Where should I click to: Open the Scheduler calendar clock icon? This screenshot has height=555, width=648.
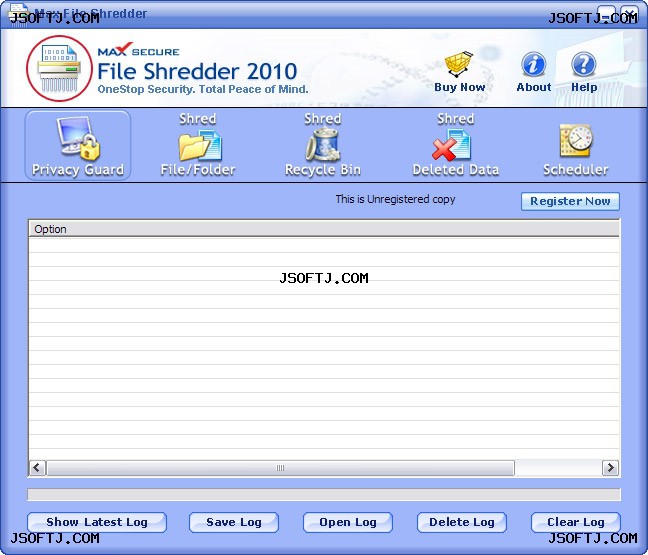(576, 141)
